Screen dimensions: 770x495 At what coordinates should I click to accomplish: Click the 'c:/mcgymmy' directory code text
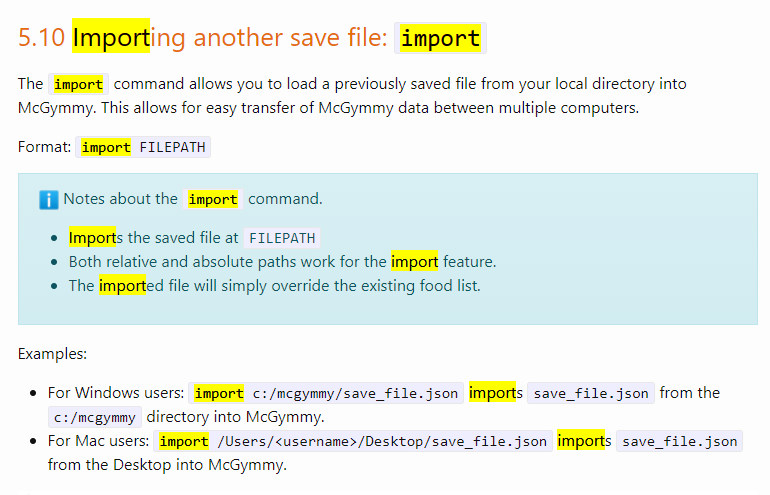[95, 417]
